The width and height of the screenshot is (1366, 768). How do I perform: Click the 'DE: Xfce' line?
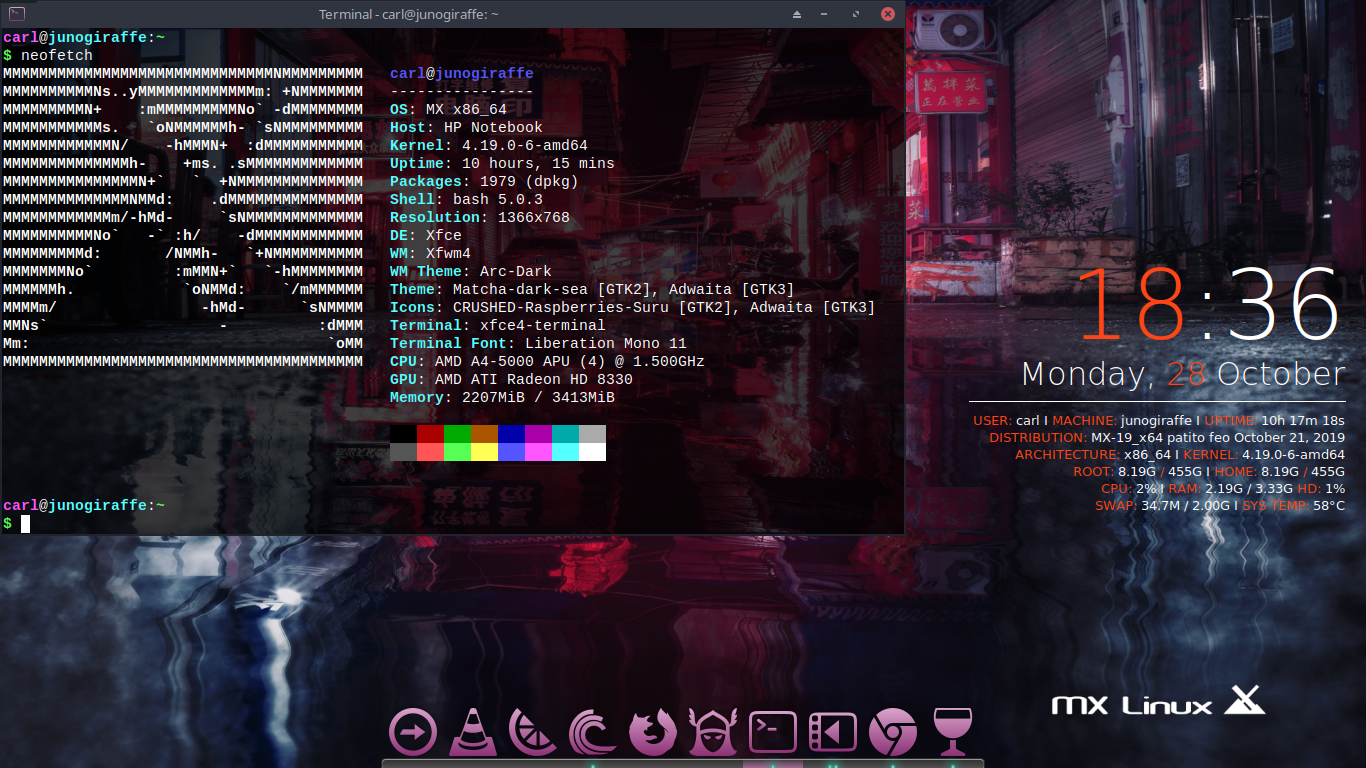426,236
